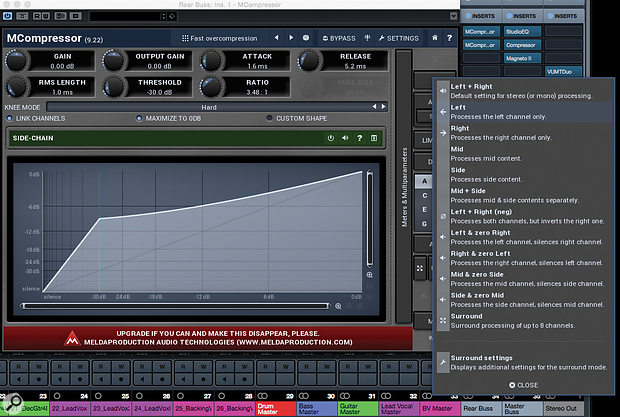Click the ATTACK knob
This screenshot has width=620, height=417.
tap(211, 60)
